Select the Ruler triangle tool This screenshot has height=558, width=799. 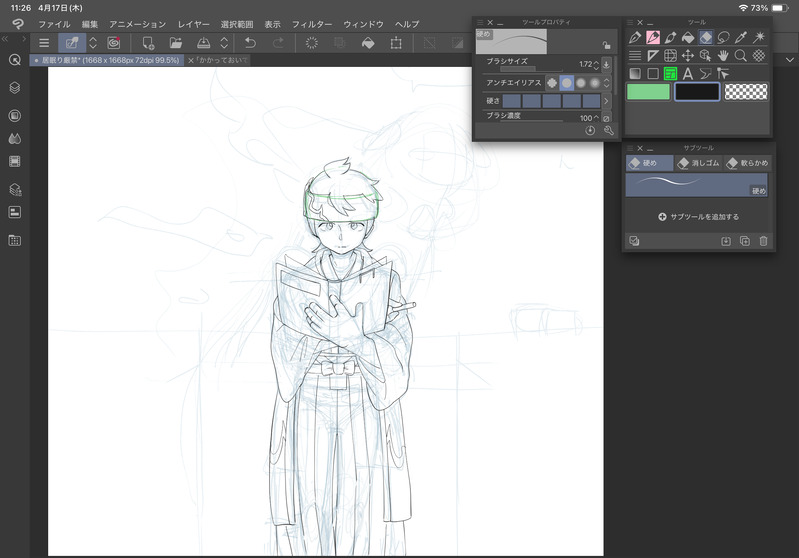(653, 56)
